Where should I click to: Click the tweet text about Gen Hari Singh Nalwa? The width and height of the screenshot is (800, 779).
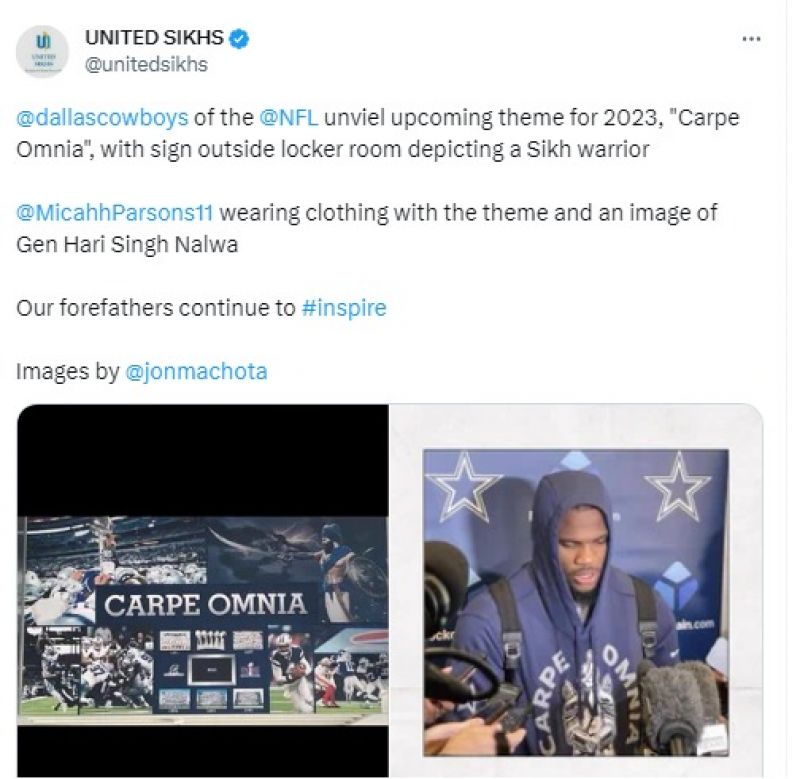coord(367,229)
